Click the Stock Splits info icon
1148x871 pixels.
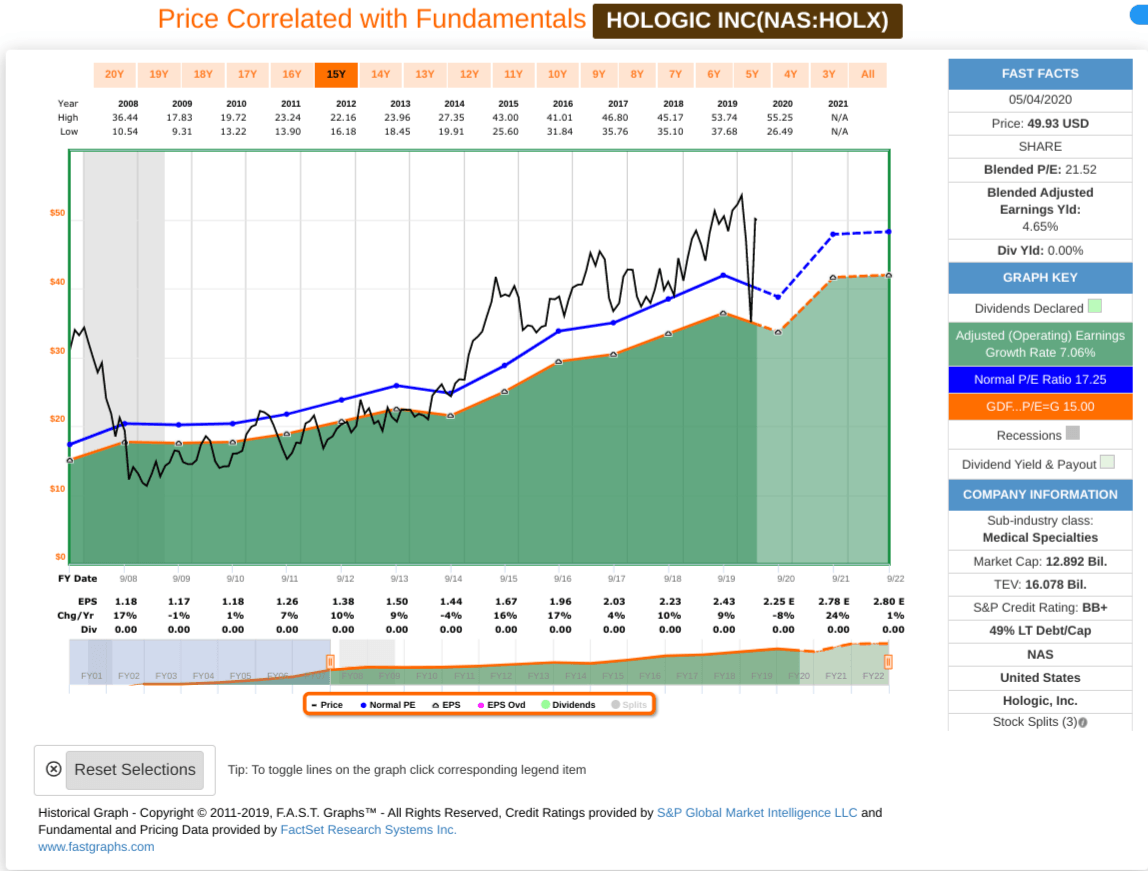coord(1083,722)
